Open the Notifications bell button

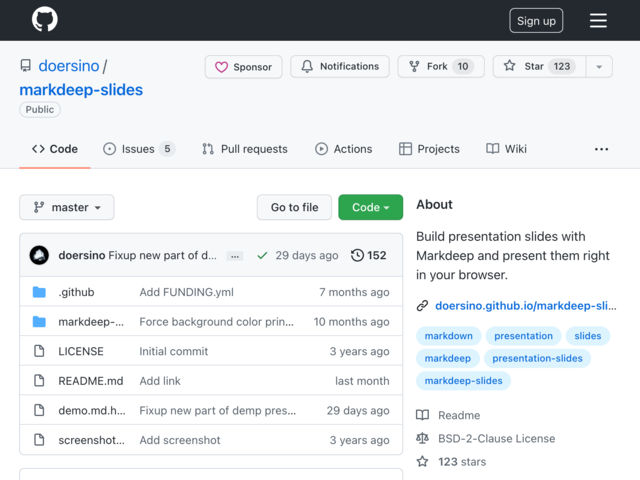[340, 66]
